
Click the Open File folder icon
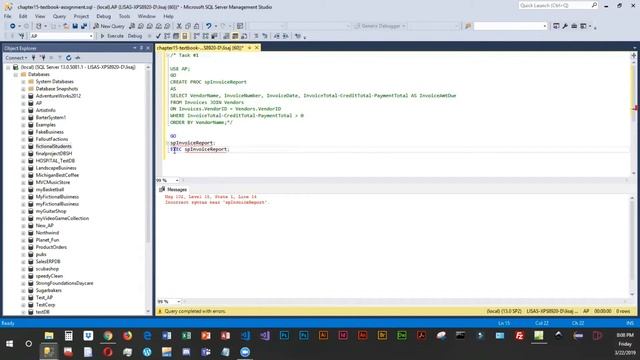66,26
